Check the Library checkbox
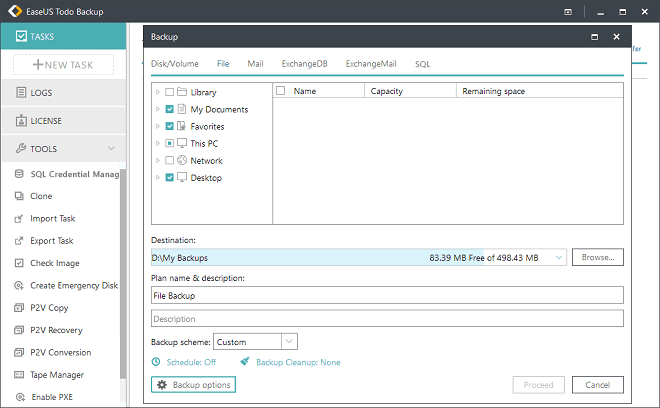Image resolution: width=660 pixels, height=408 pixels. [x=169, y=92]
